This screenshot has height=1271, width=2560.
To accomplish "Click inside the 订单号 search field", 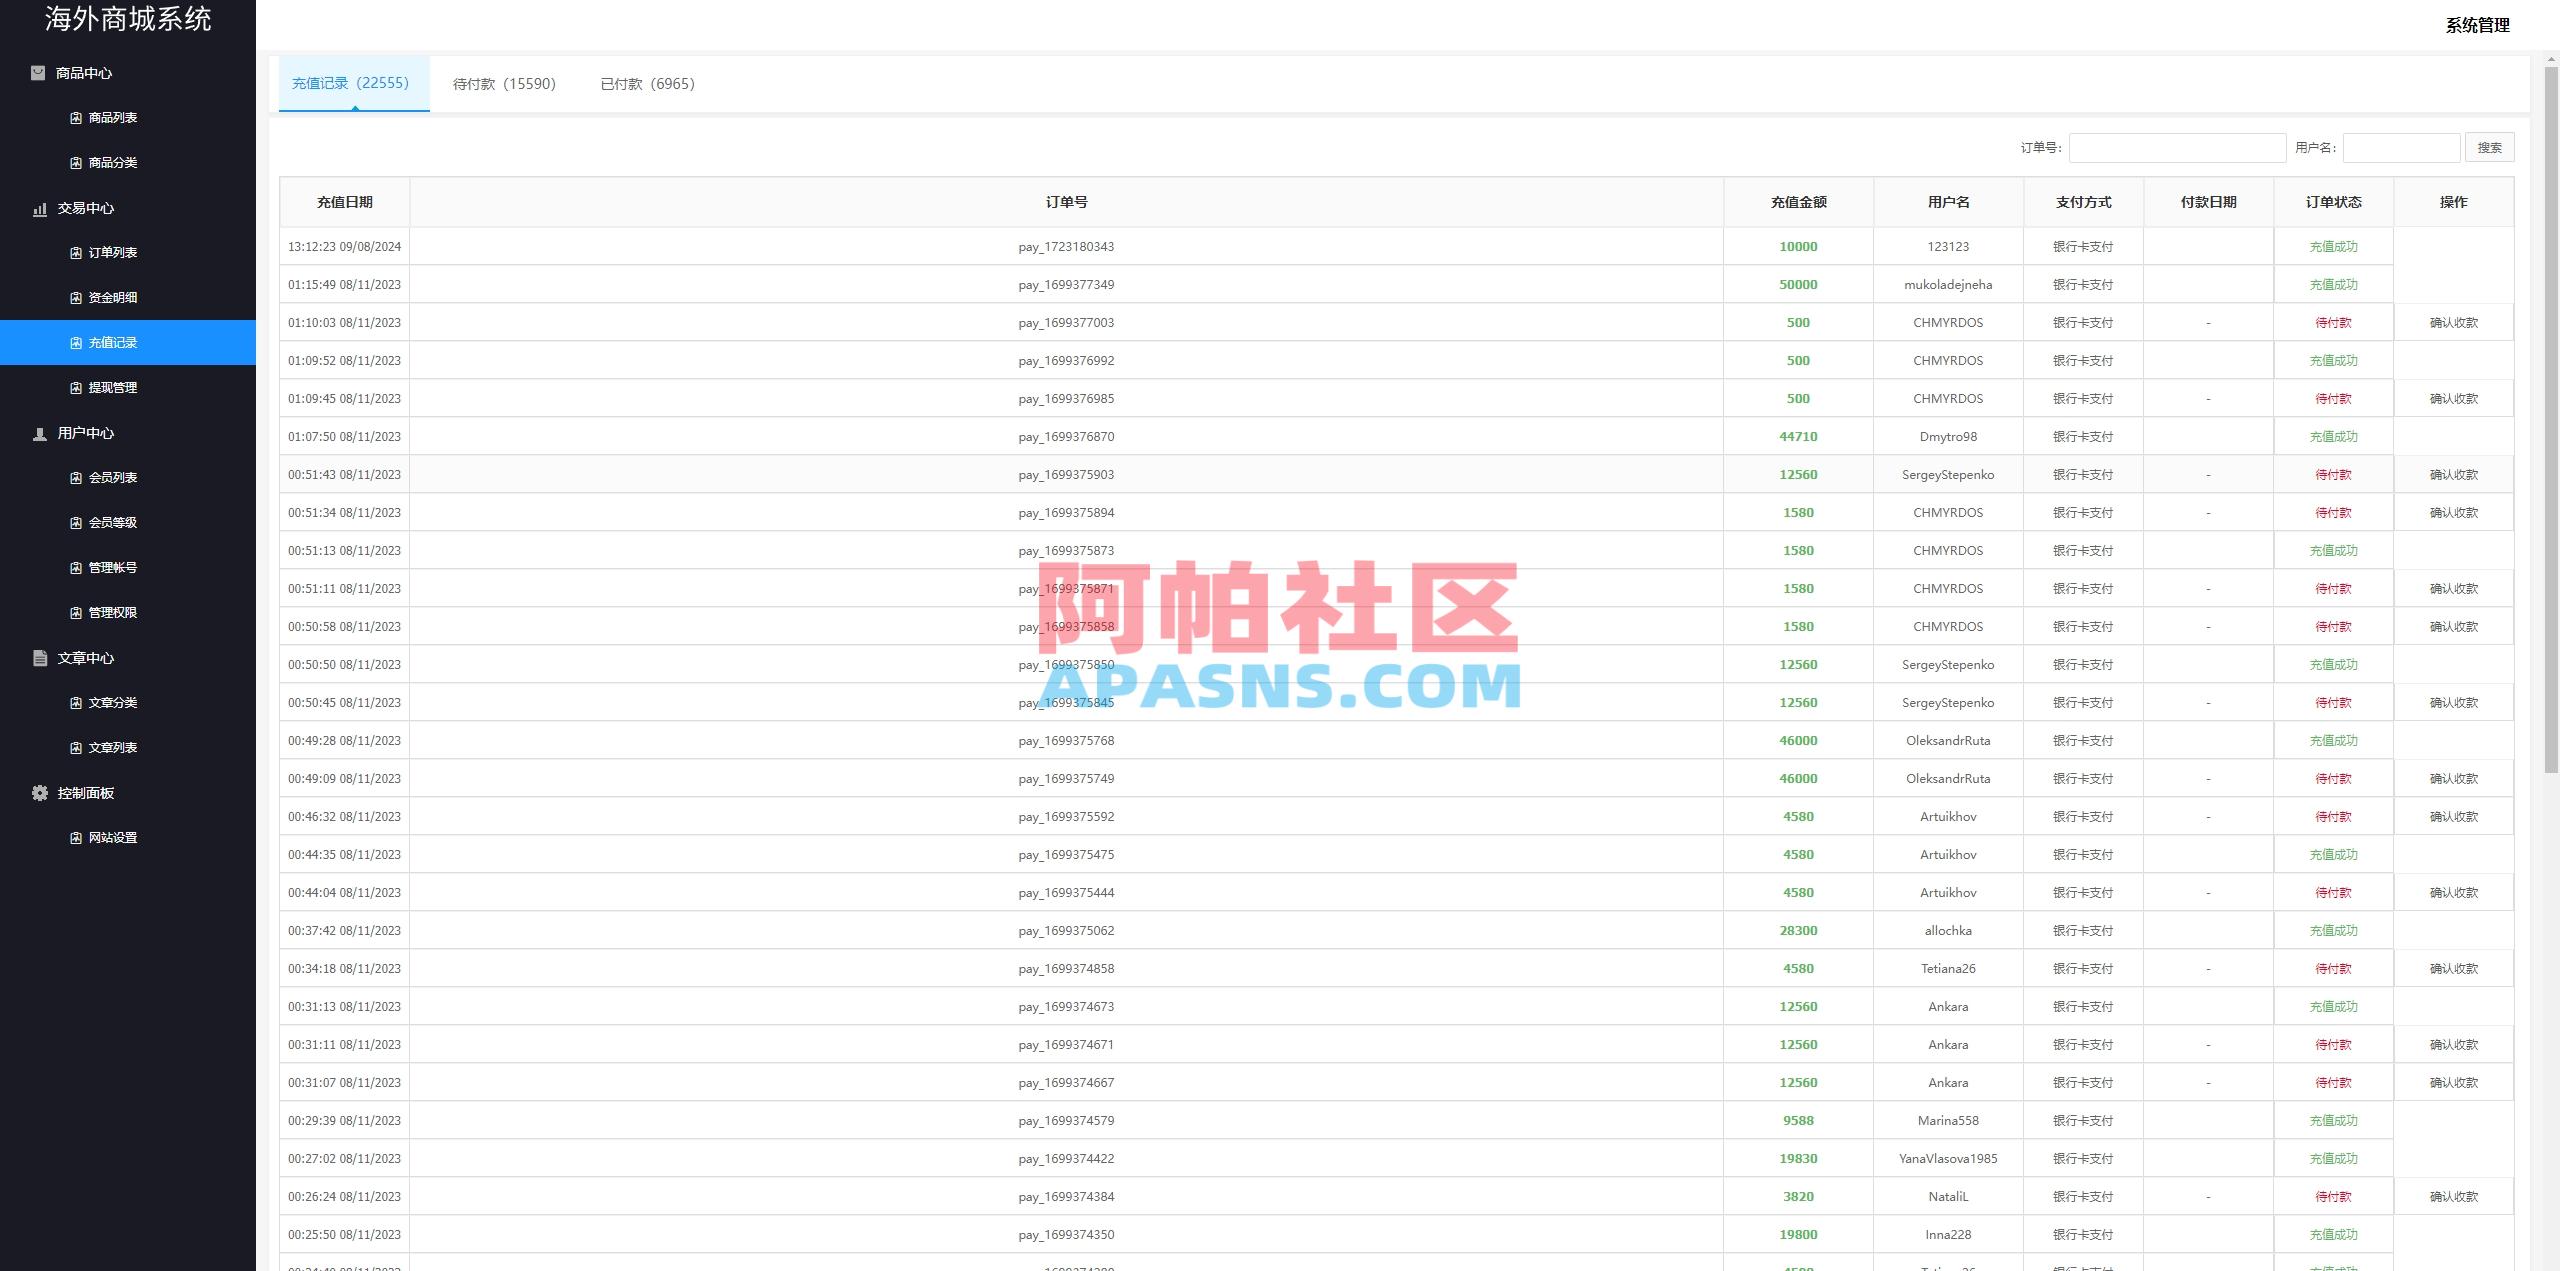I will point(2177,147).
